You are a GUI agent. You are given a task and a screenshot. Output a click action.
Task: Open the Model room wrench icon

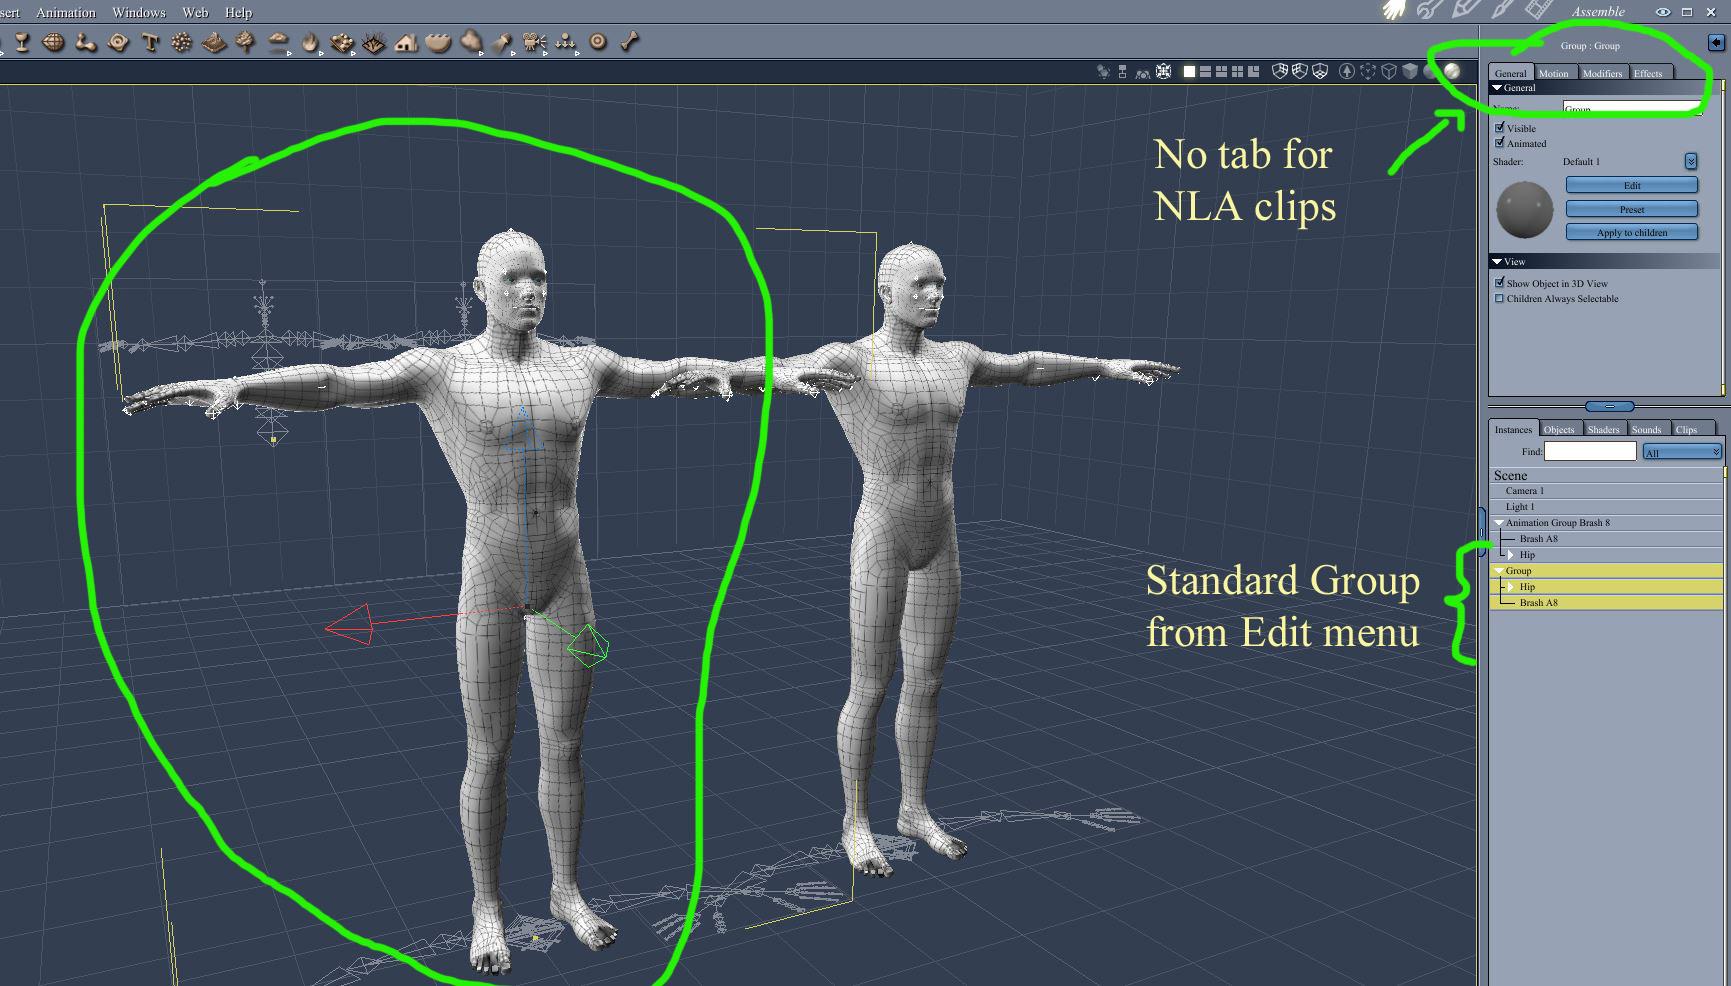pyautogui.click(x=1430, y=10)
